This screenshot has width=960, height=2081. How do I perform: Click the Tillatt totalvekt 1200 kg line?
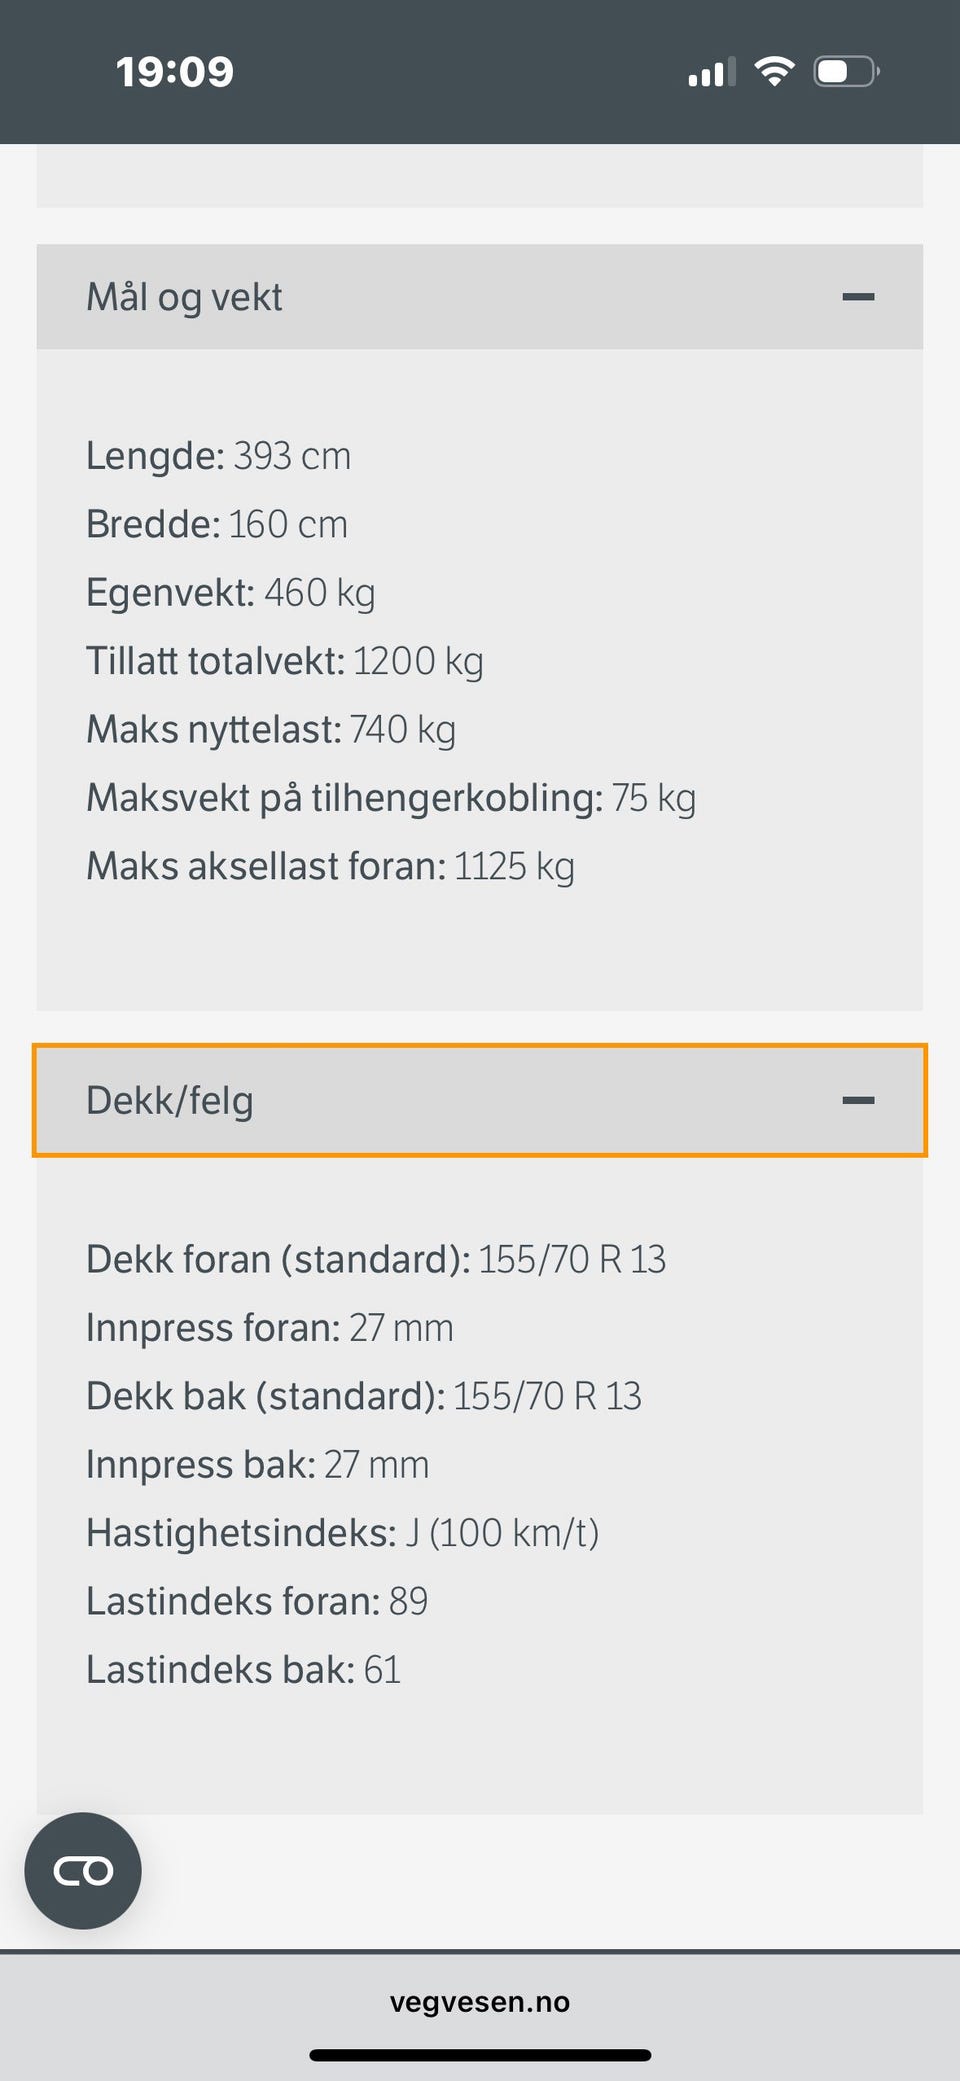pos(284,661)
